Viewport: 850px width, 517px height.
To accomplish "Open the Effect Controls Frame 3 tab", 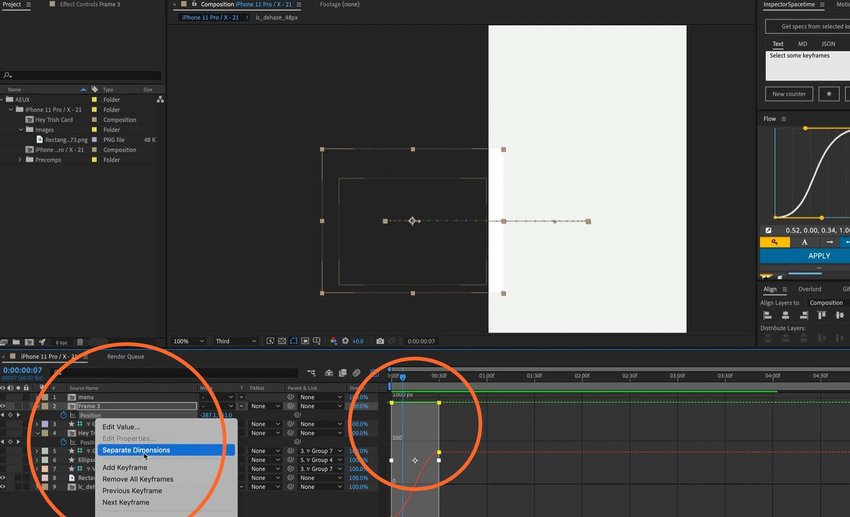I will (x=90, y=4).
